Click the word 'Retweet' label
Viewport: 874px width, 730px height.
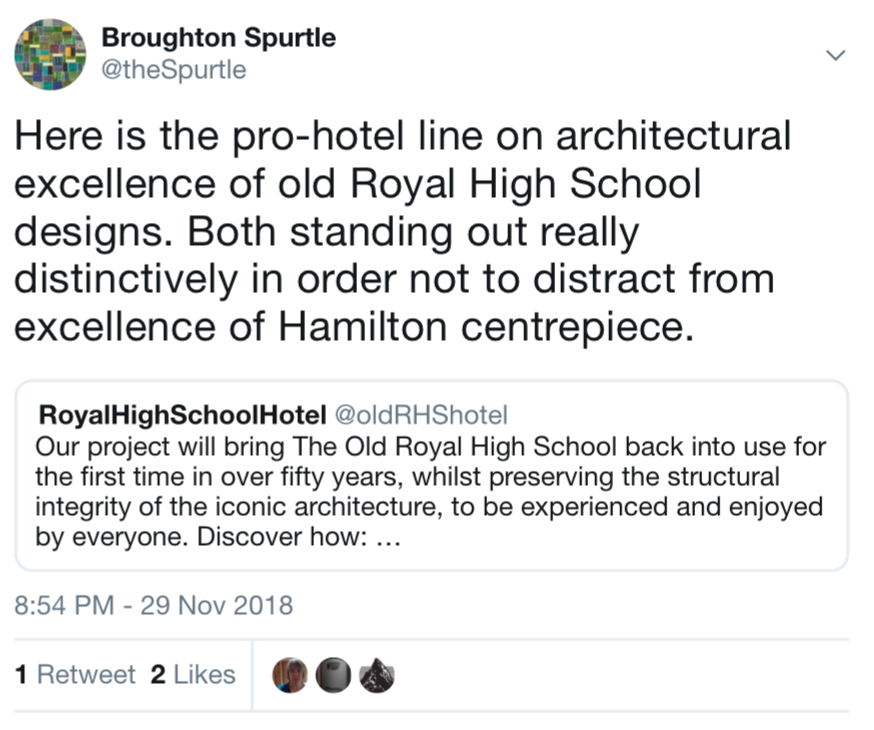(x=86, y=674)
